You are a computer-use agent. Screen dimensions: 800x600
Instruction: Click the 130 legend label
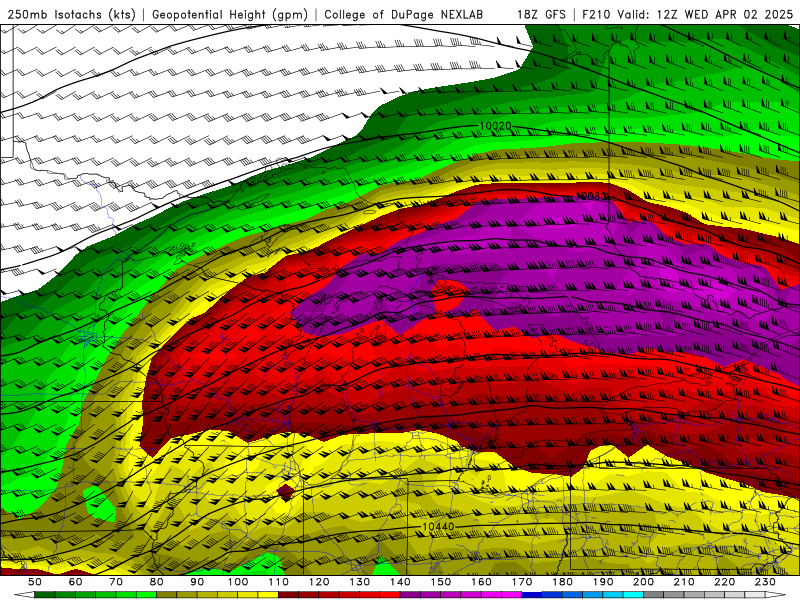coord(360,582)
